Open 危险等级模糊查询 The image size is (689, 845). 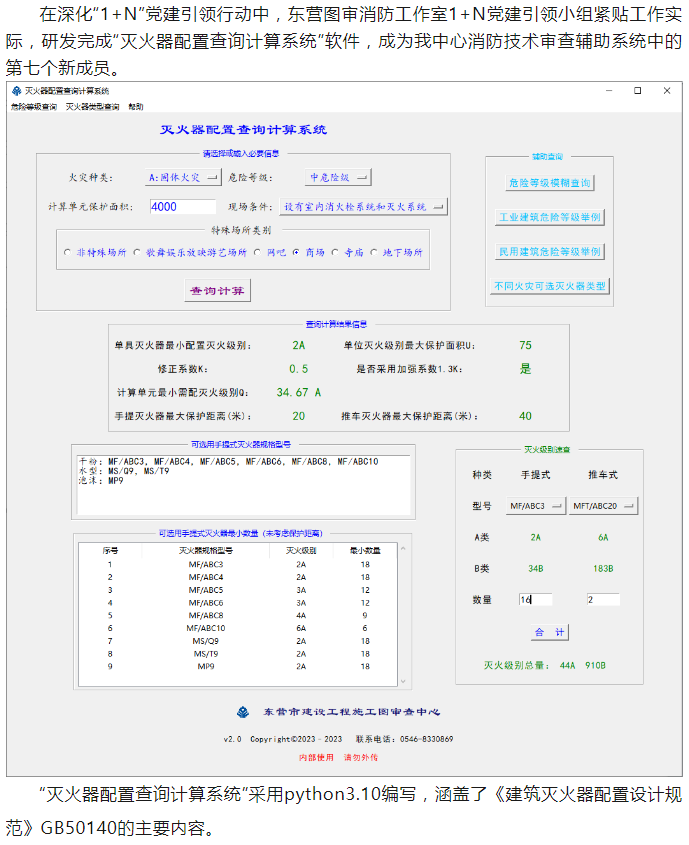549,183
